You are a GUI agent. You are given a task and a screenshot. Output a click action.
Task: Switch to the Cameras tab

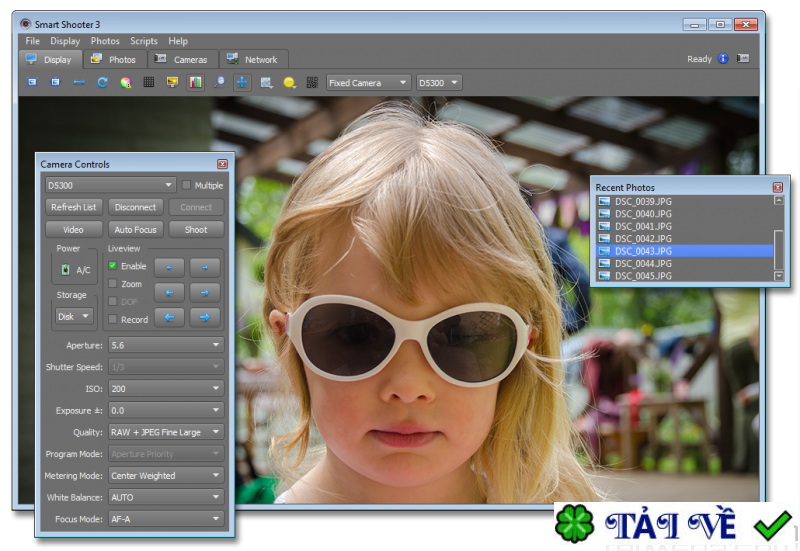tap(182, 59)
